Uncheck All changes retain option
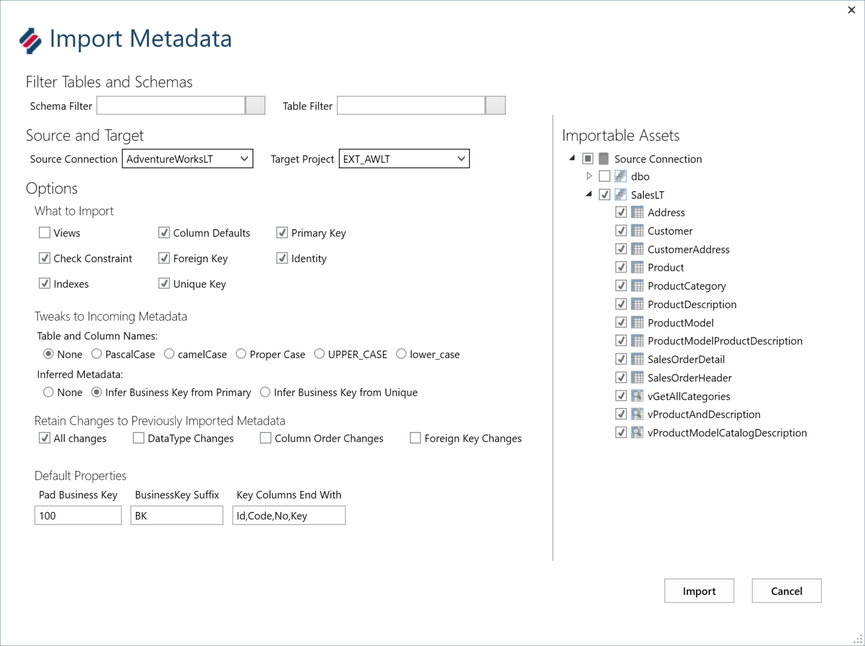This screenshot has height=646, width=865. [x=45, y=438]
